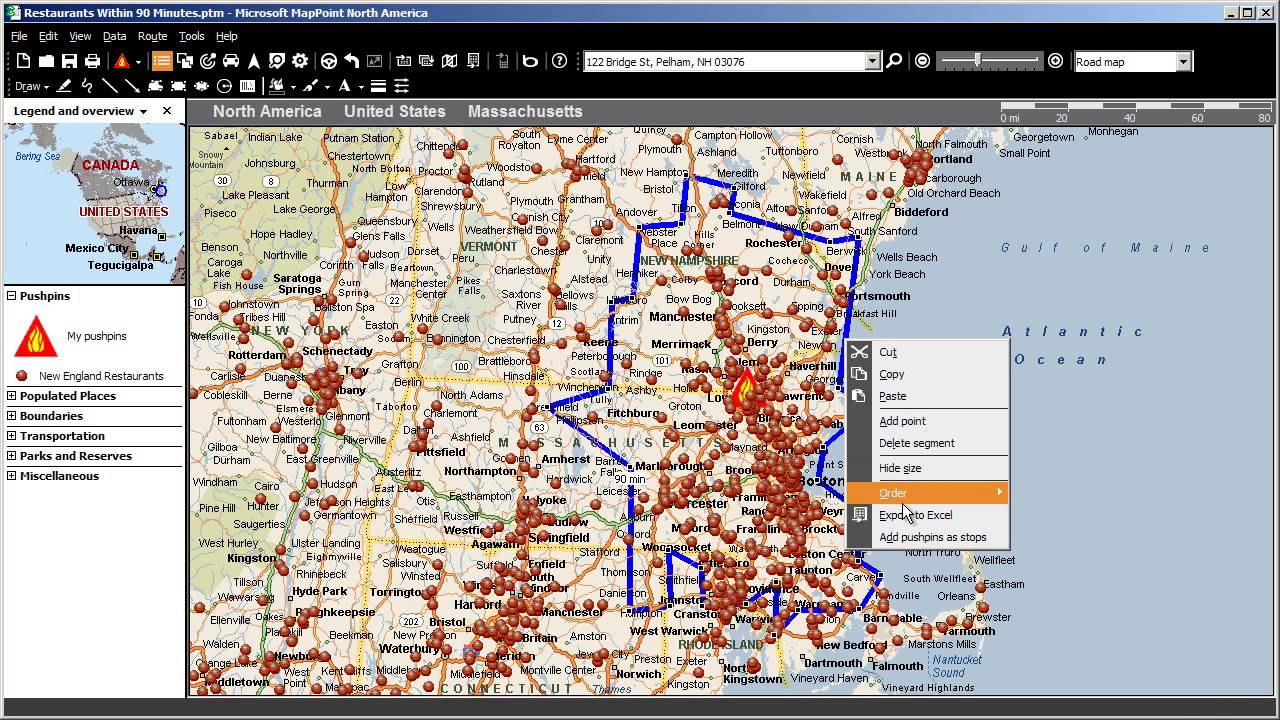Click the curved back arrow icon
Image resolution: width=1280 pixels, height=720 pixels.
point(351,61)
